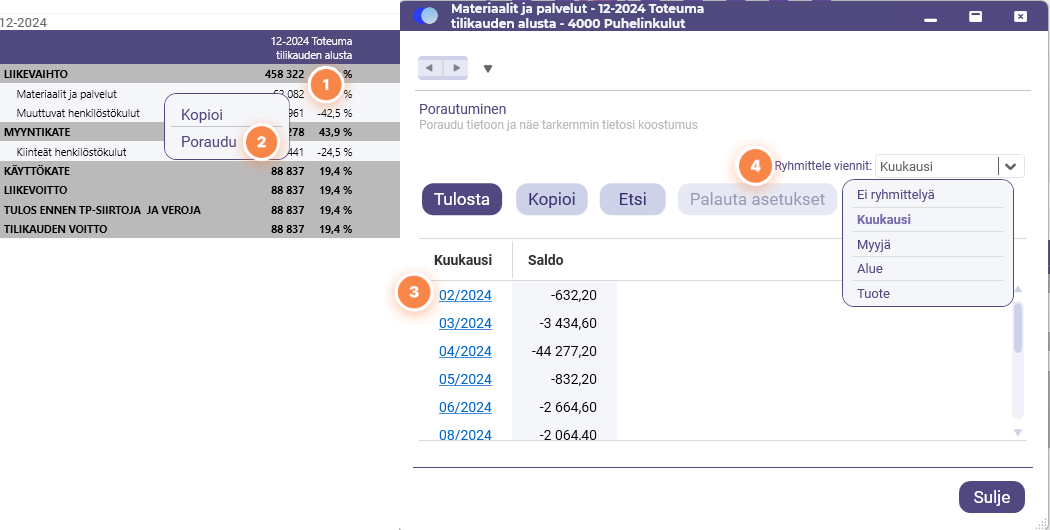Image resolution: width=1050 pixels, height=530 pixels.
Task: Click Kopioi in the context menu
Action: 202,115
